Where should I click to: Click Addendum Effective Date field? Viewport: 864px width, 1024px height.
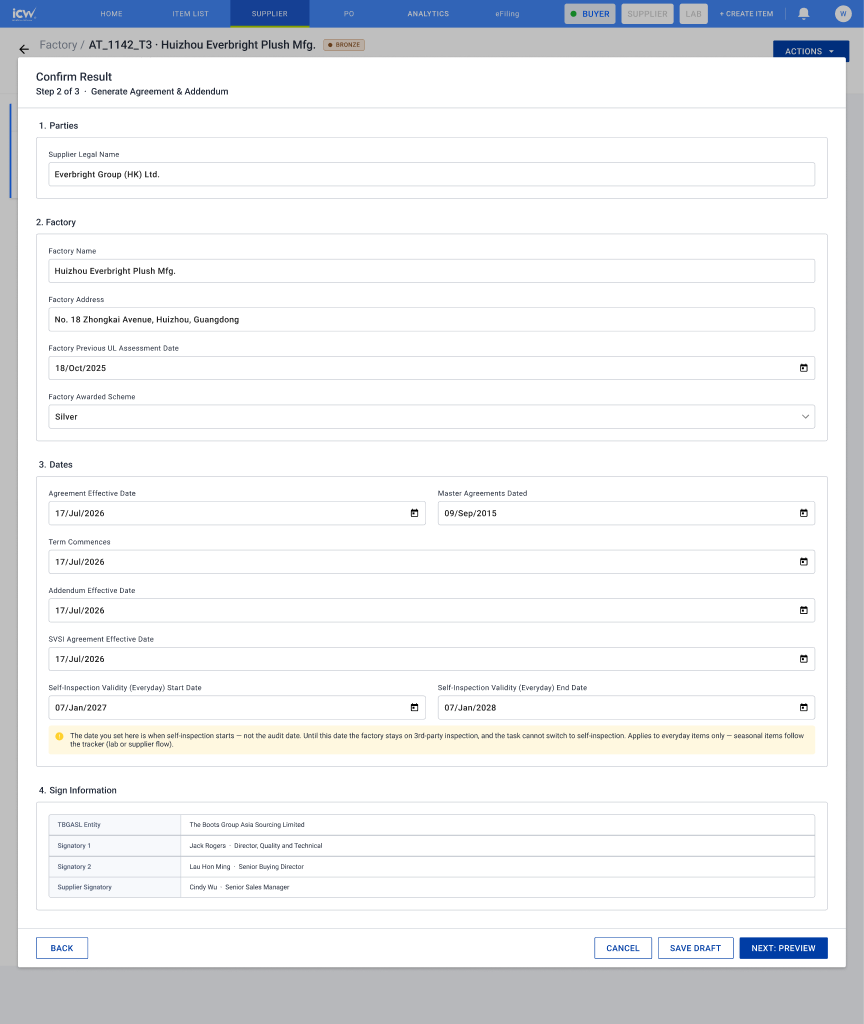click(x=432, y=611)
